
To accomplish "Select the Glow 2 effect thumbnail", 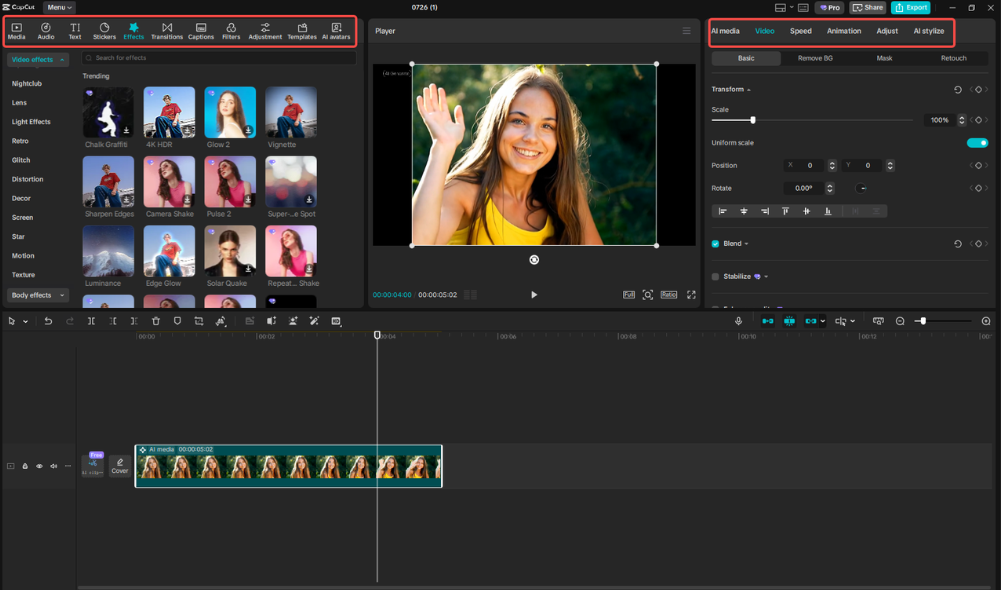I will pos(229,111).
